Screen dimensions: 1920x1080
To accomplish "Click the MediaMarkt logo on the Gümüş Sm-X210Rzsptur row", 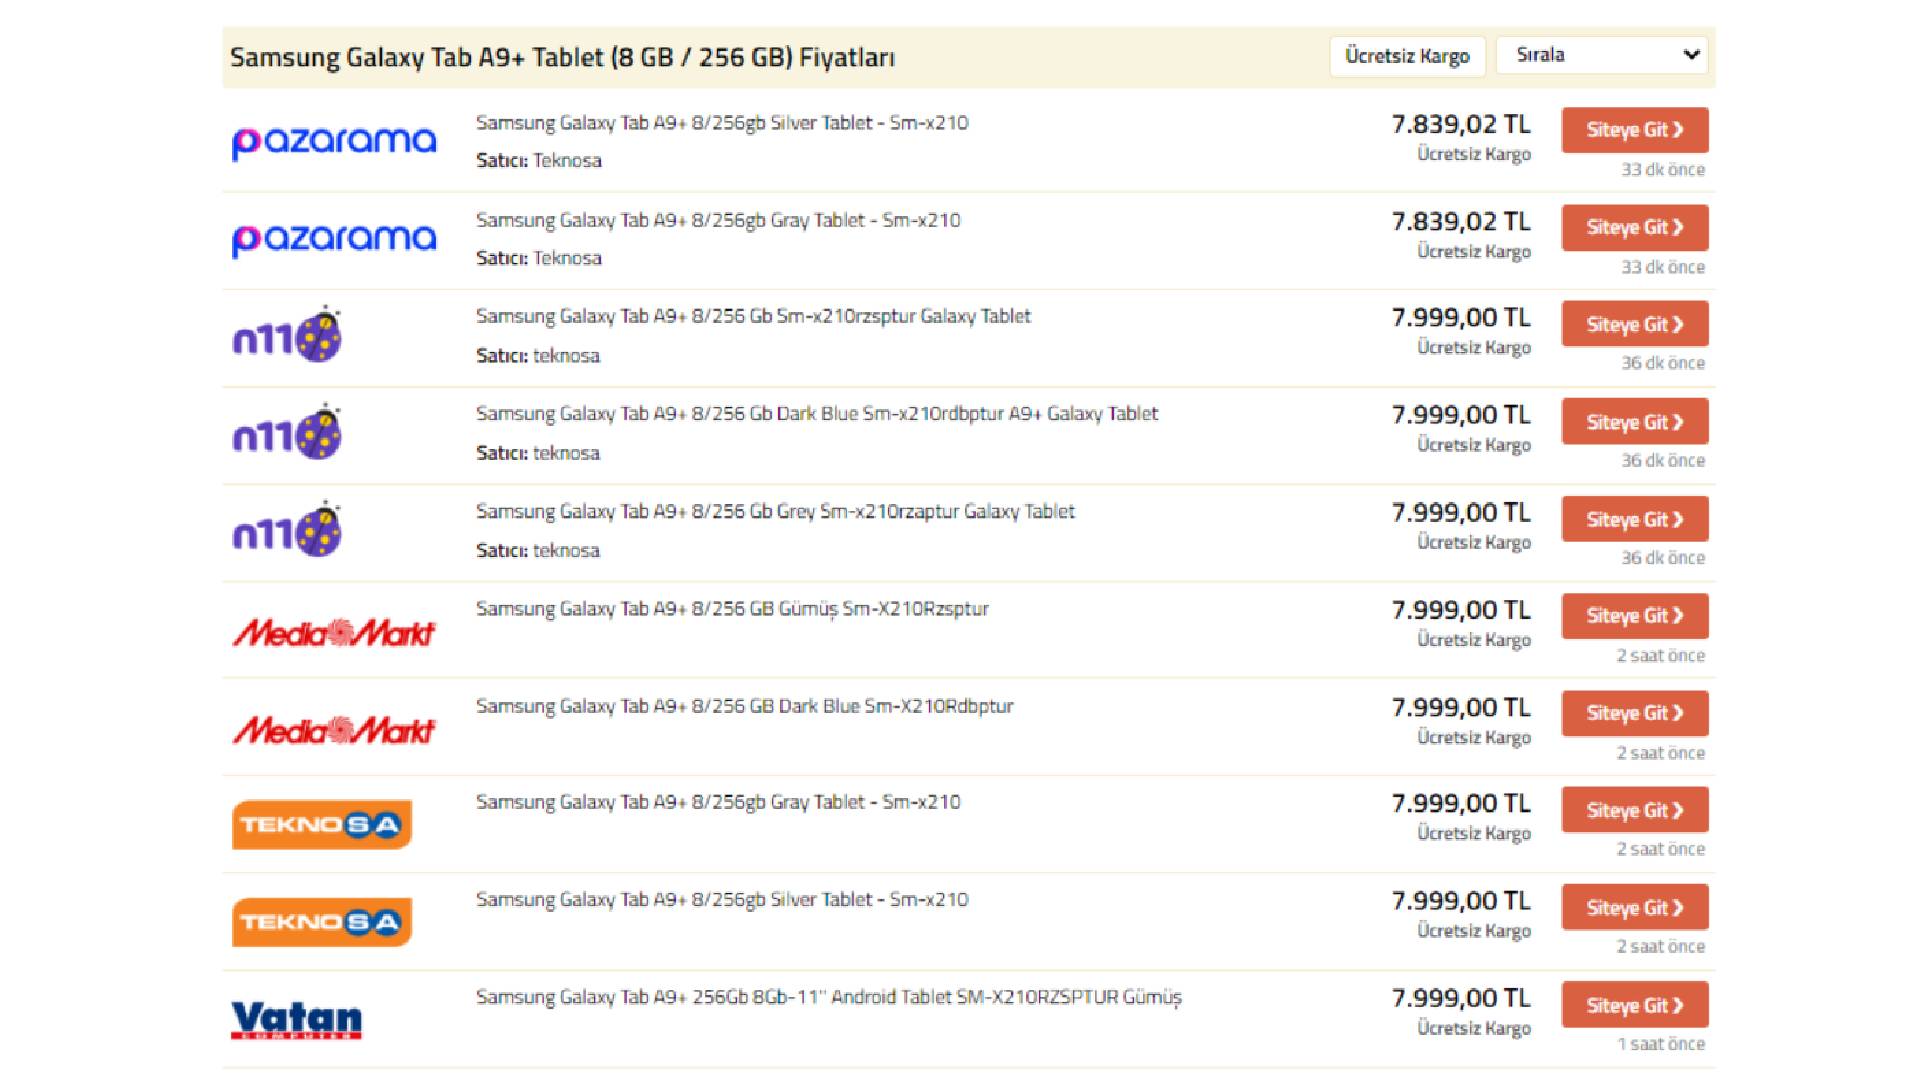I will [x=334, y=632].
